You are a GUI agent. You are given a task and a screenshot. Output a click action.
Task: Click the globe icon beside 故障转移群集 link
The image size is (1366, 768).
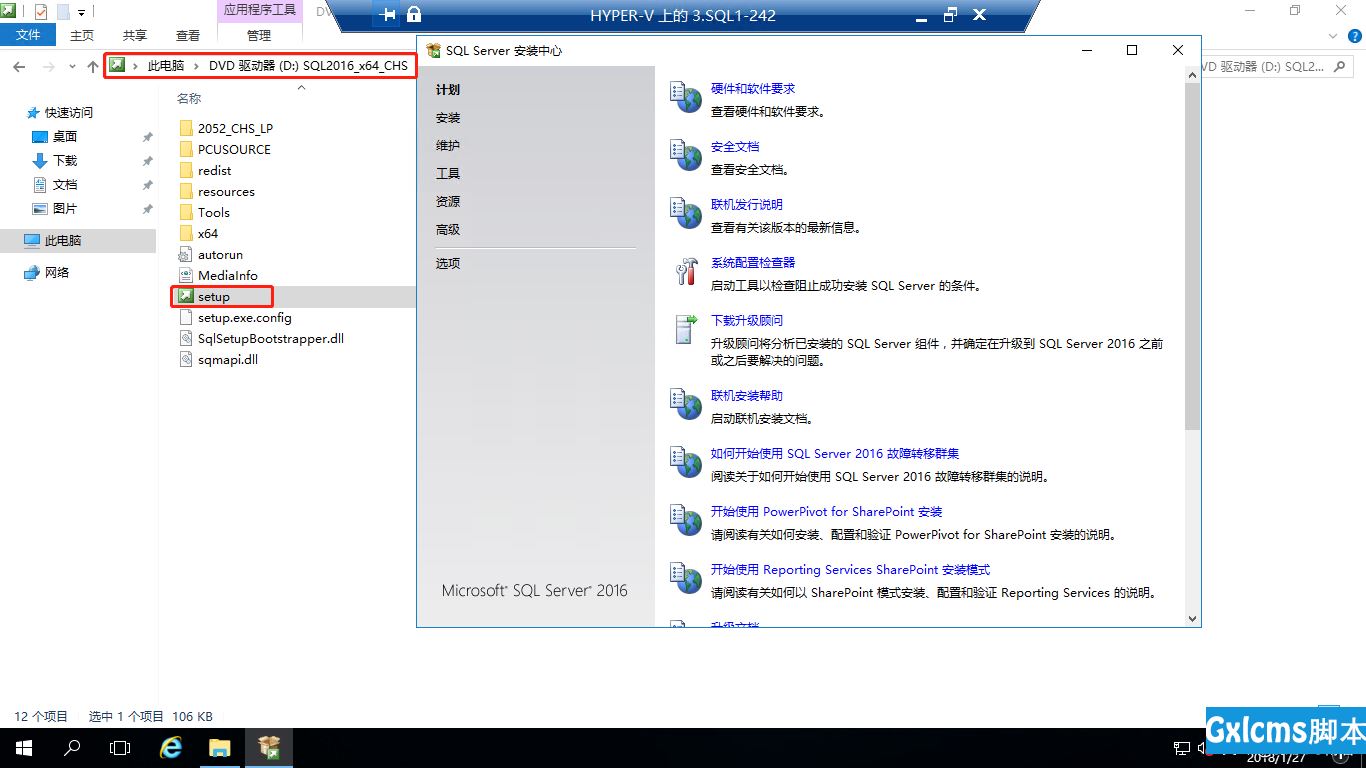click(x=685, y=462)
